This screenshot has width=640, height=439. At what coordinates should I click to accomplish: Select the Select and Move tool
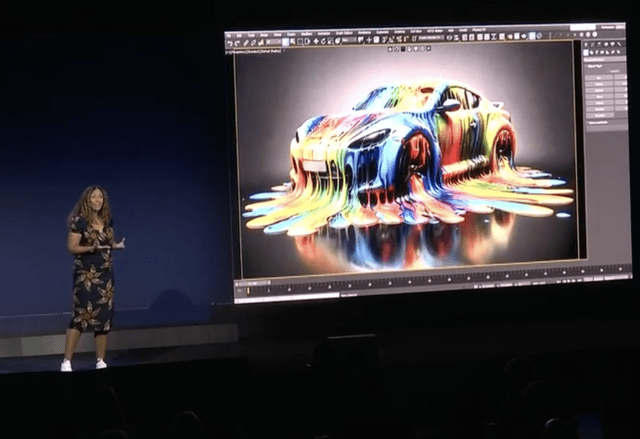[316, 41]
